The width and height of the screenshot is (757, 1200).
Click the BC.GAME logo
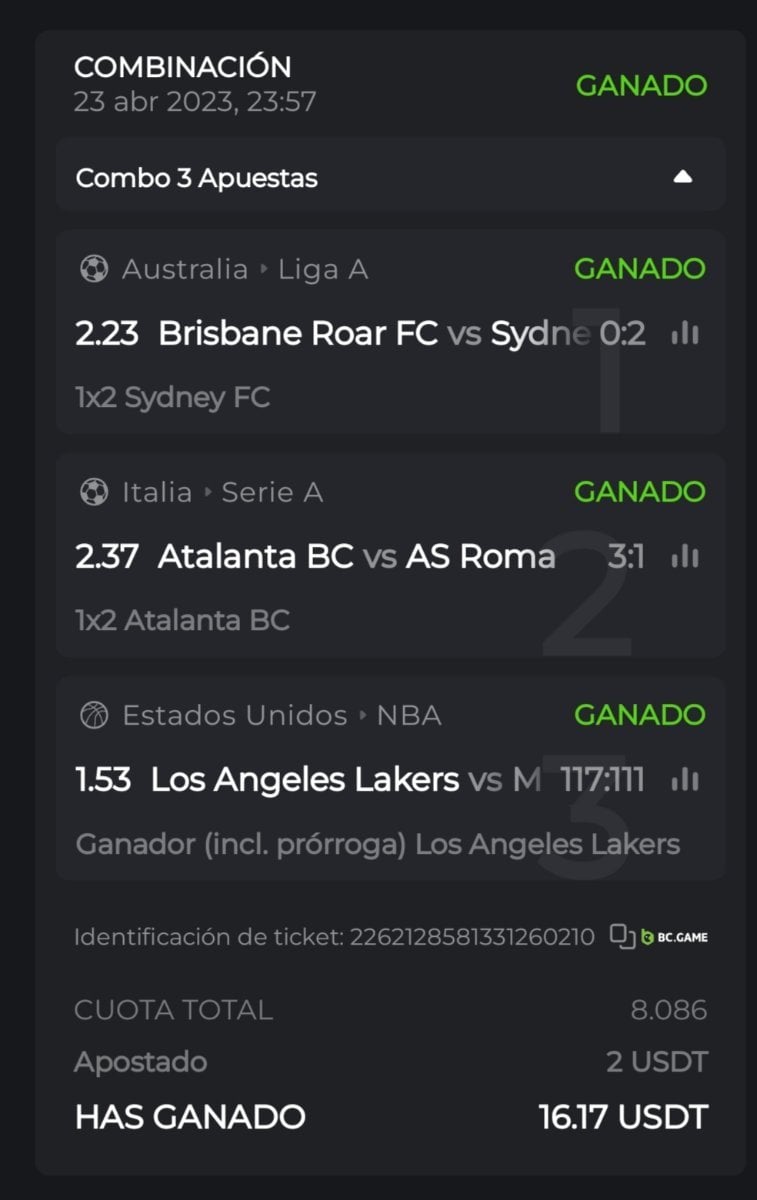[675, 937]
